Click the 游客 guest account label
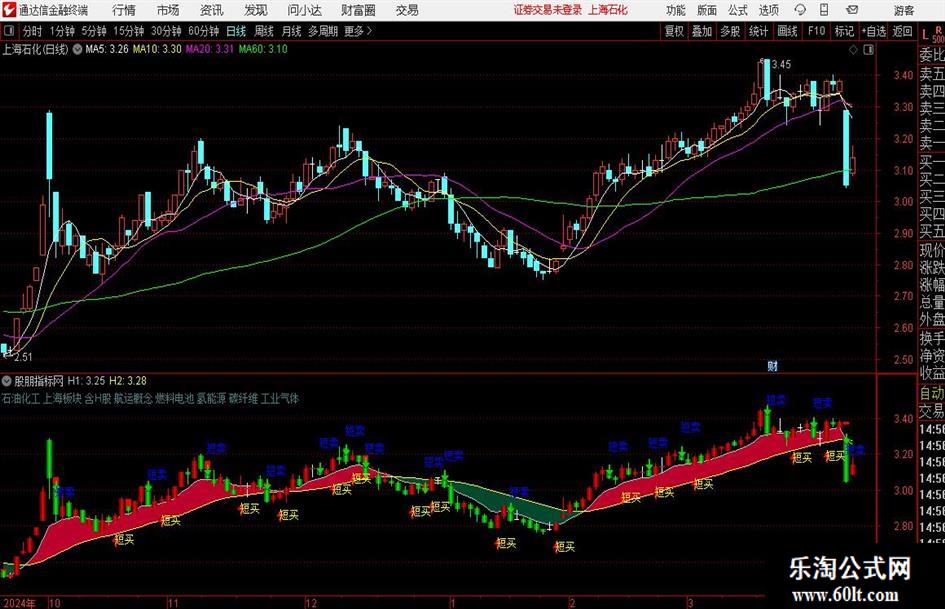This screenshot has height=609, width=945. (x=904, y=10)
